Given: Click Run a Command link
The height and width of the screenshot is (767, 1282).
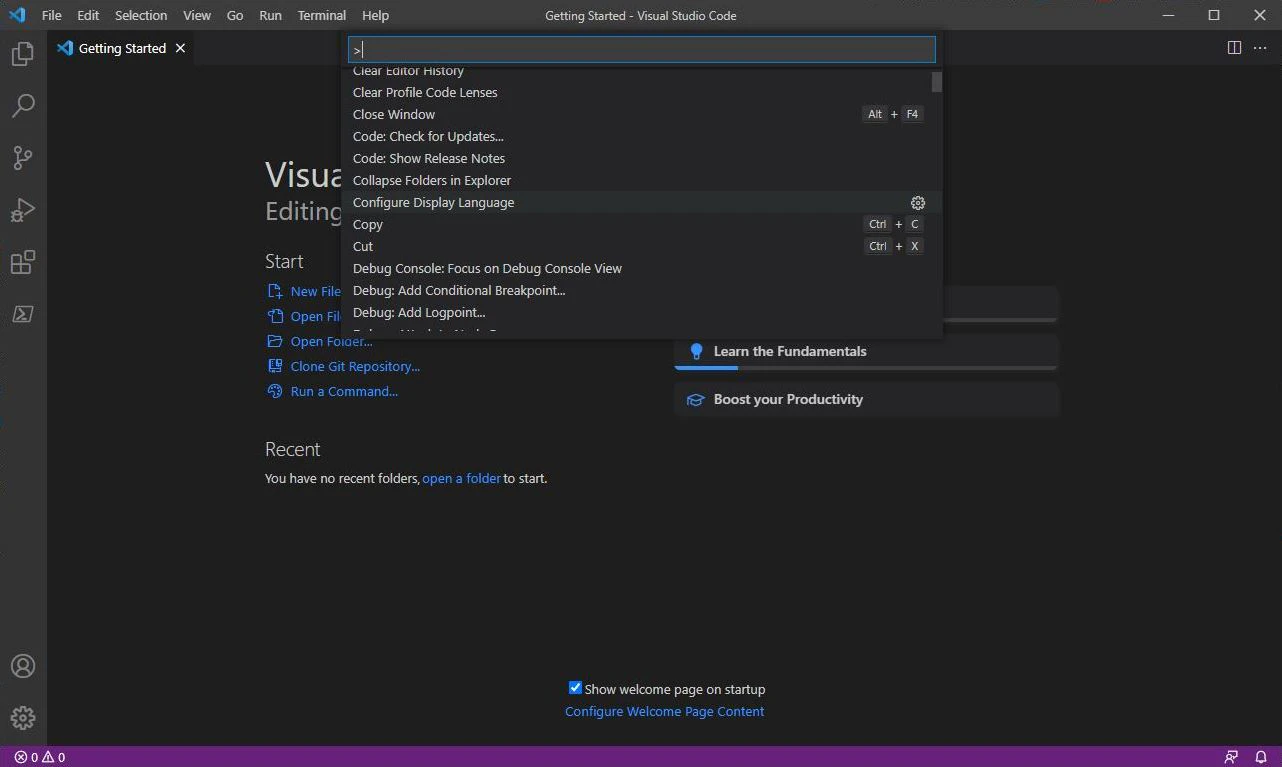Looking at the screenshot, I should 344,391.
